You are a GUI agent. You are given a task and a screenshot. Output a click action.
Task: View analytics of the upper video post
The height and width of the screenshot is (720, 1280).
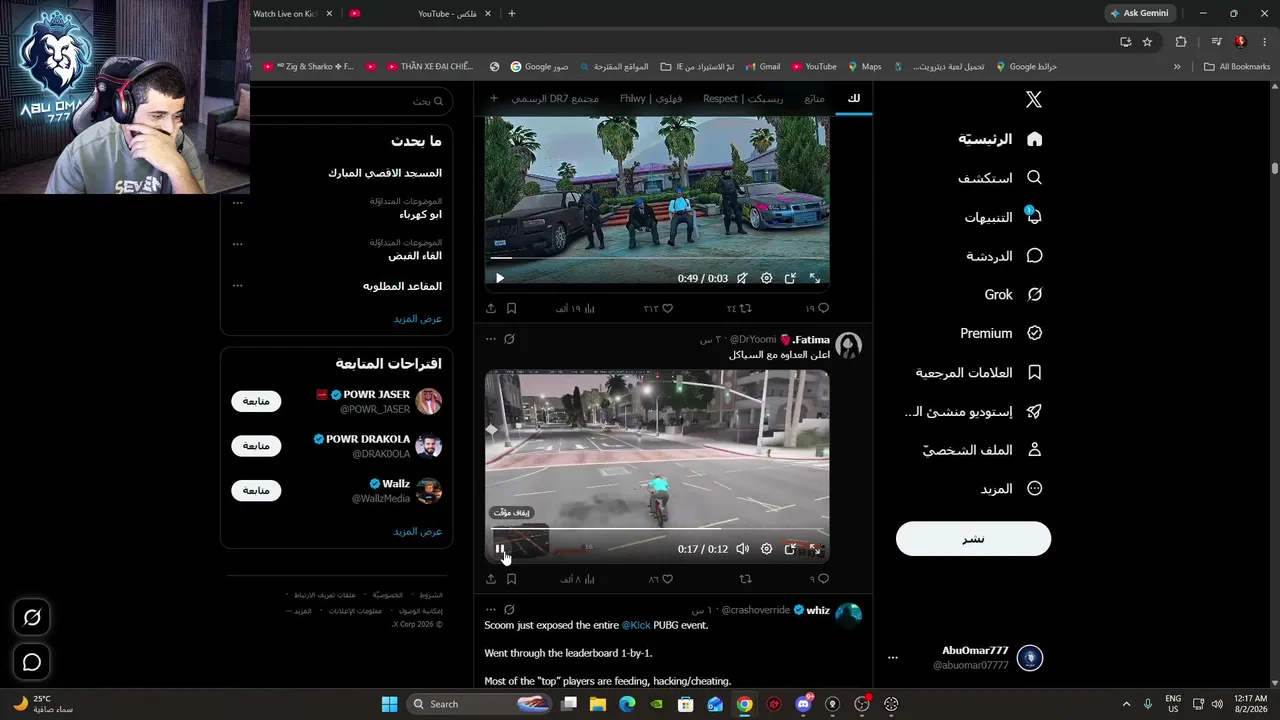(576, 309)
